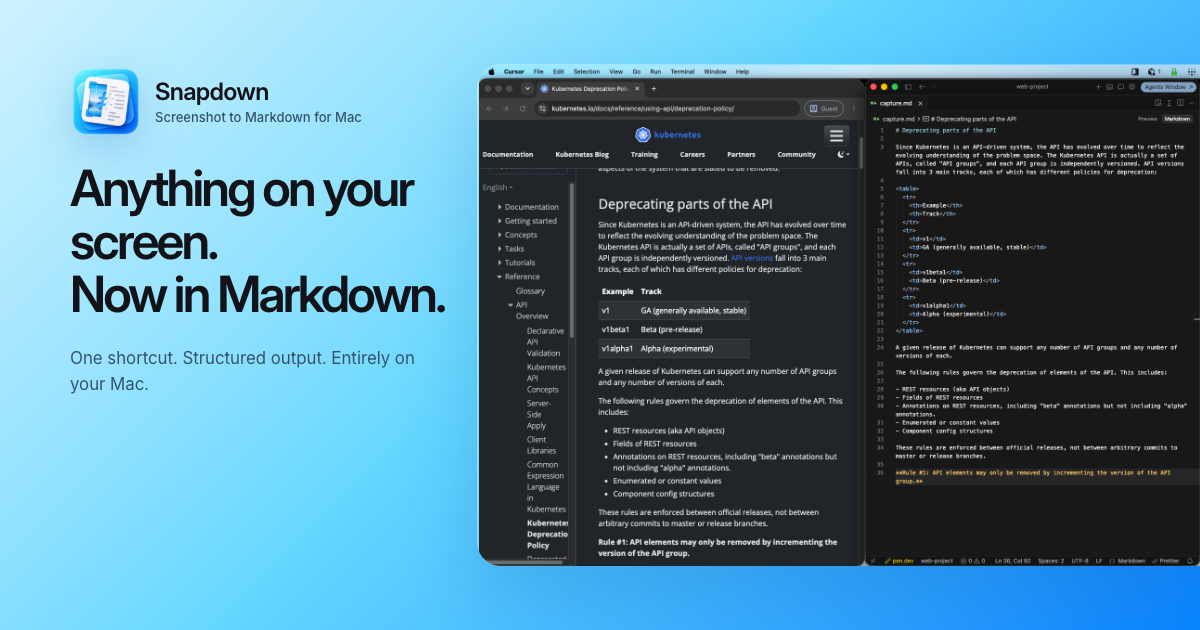Click the browser back arrow

[x=489, y=108]
